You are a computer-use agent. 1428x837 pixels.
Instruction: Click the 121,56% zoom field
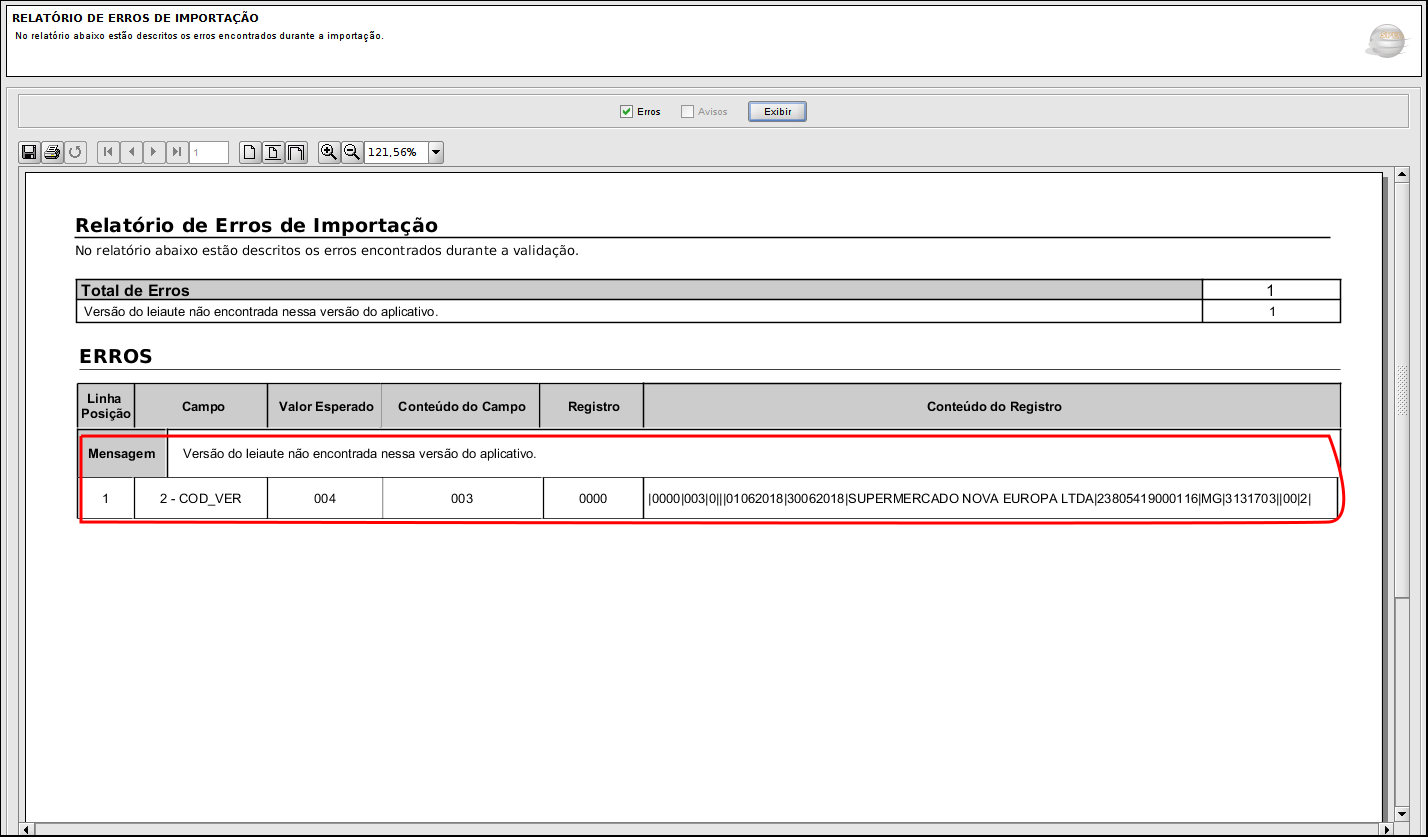pyautogui.click(x=396, y=152)
